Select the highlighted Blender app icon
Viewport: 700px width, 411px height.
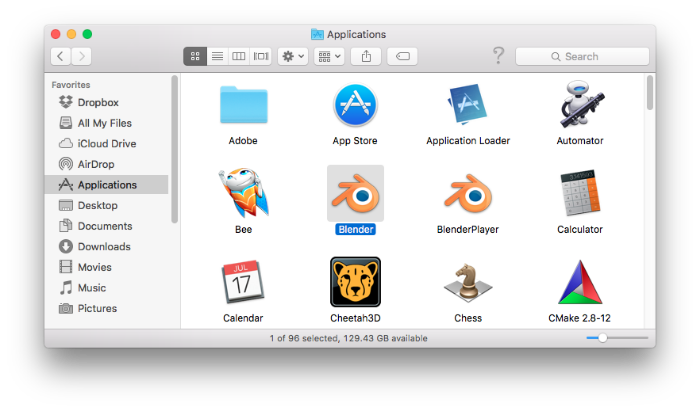pyautogui.click(x=355, y=194)
